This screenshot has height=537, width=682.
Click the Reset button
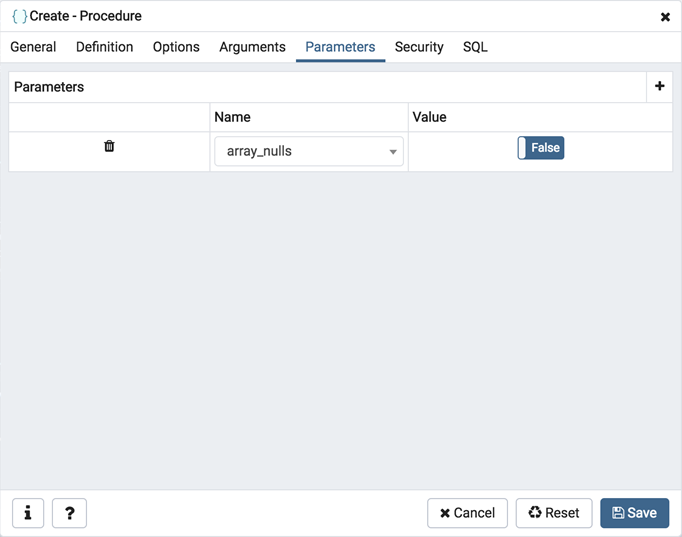[x=554, y=513]
